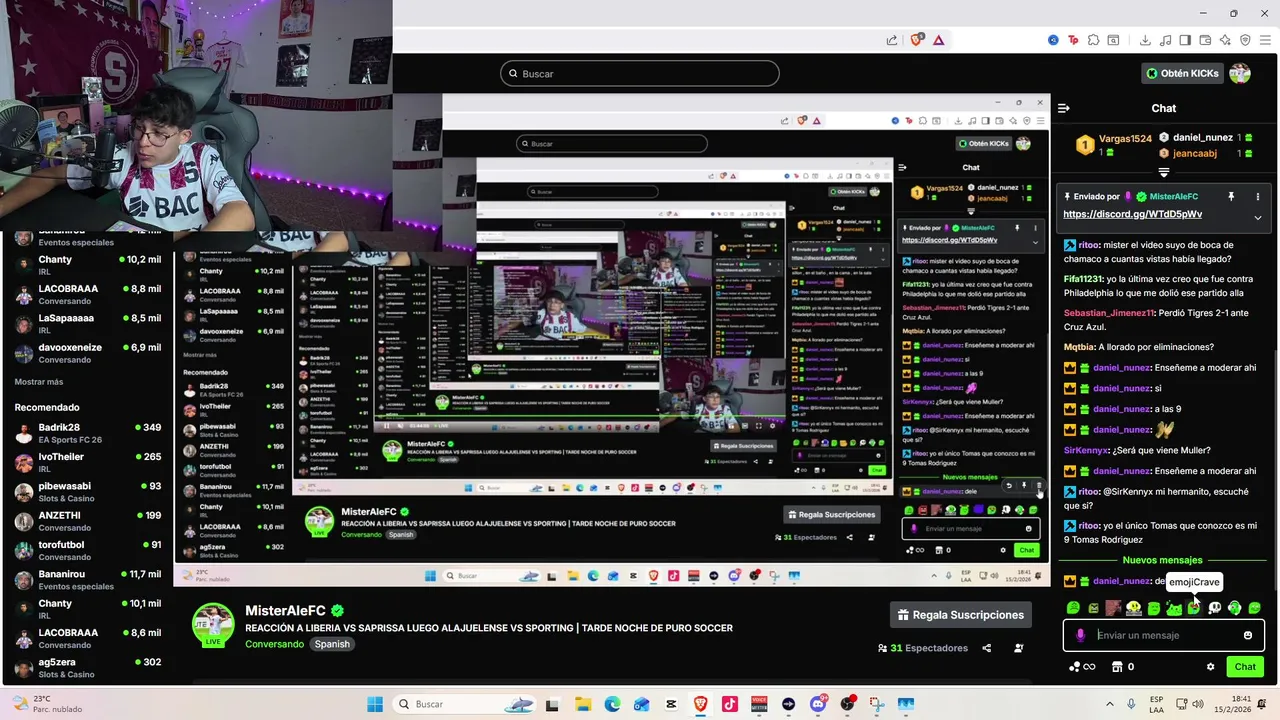Open the Kick shop storefront icon
1280x720 pixels.
pyautogui.click(x=1117, y=667)
